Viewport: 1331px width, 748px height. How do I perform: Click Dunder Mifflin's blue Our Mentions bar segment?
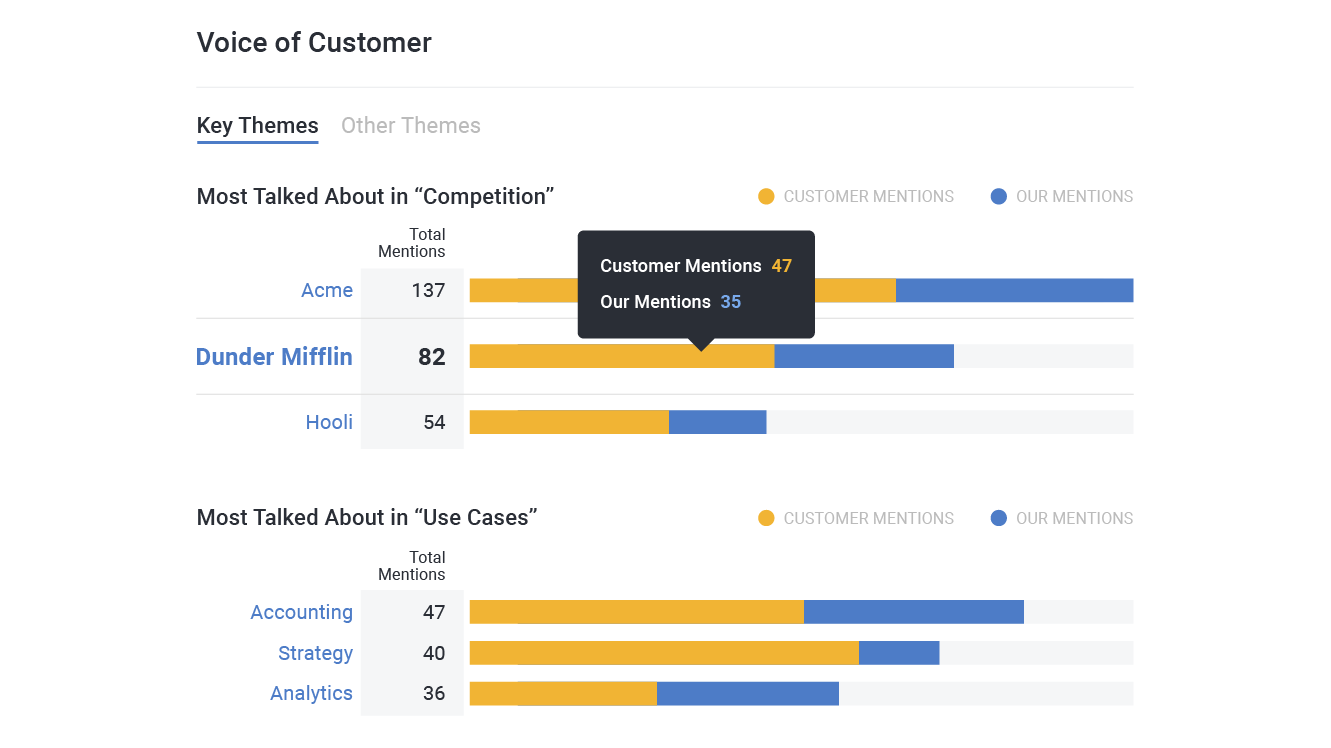pos(864,357)
